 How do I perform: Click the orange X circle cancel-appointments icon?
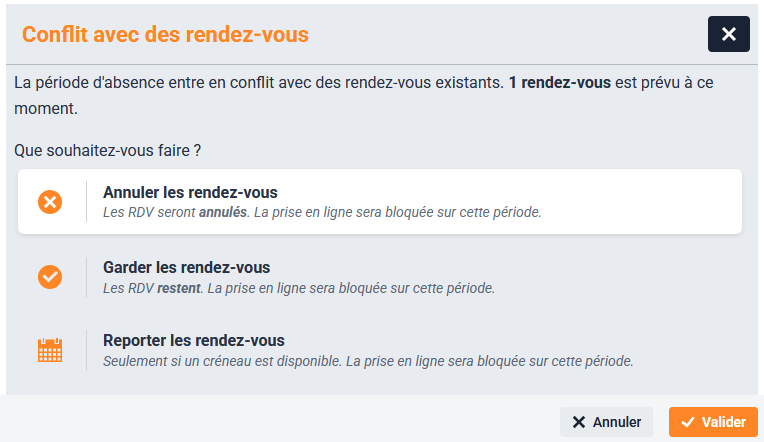(x=50, y=202)
